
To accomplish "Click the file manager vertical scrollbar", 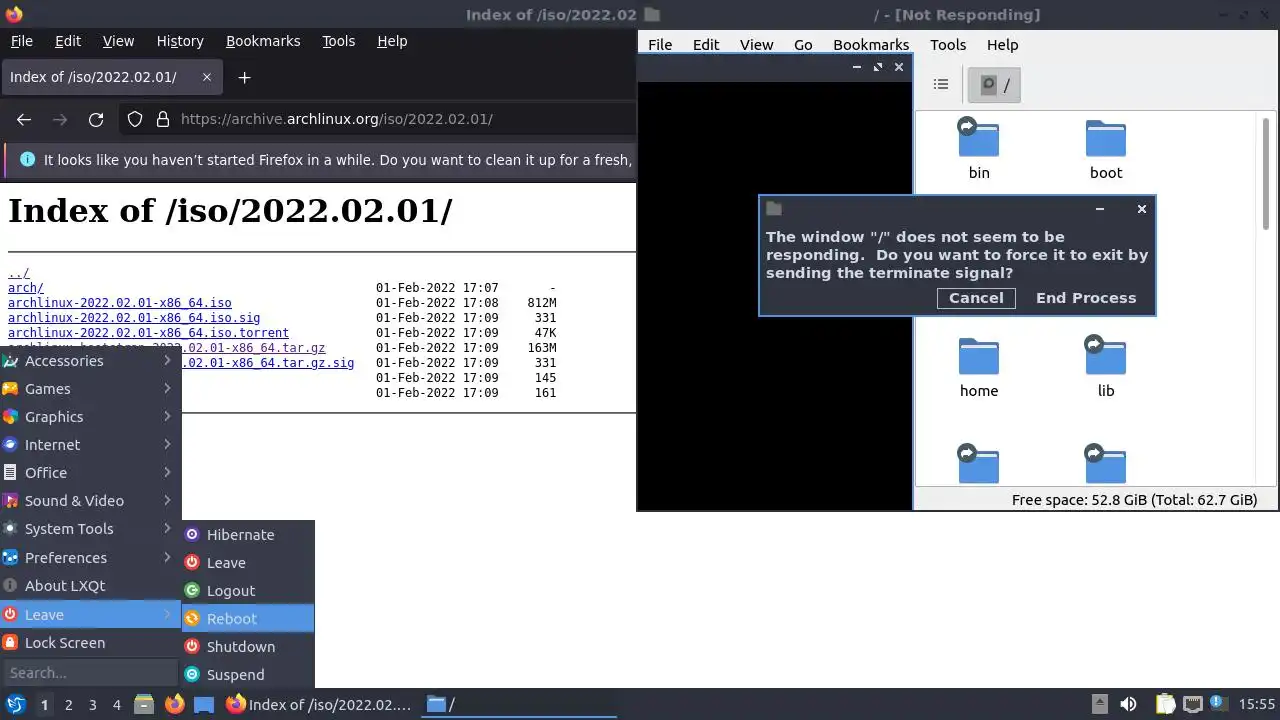I will tap(1265, 176).
